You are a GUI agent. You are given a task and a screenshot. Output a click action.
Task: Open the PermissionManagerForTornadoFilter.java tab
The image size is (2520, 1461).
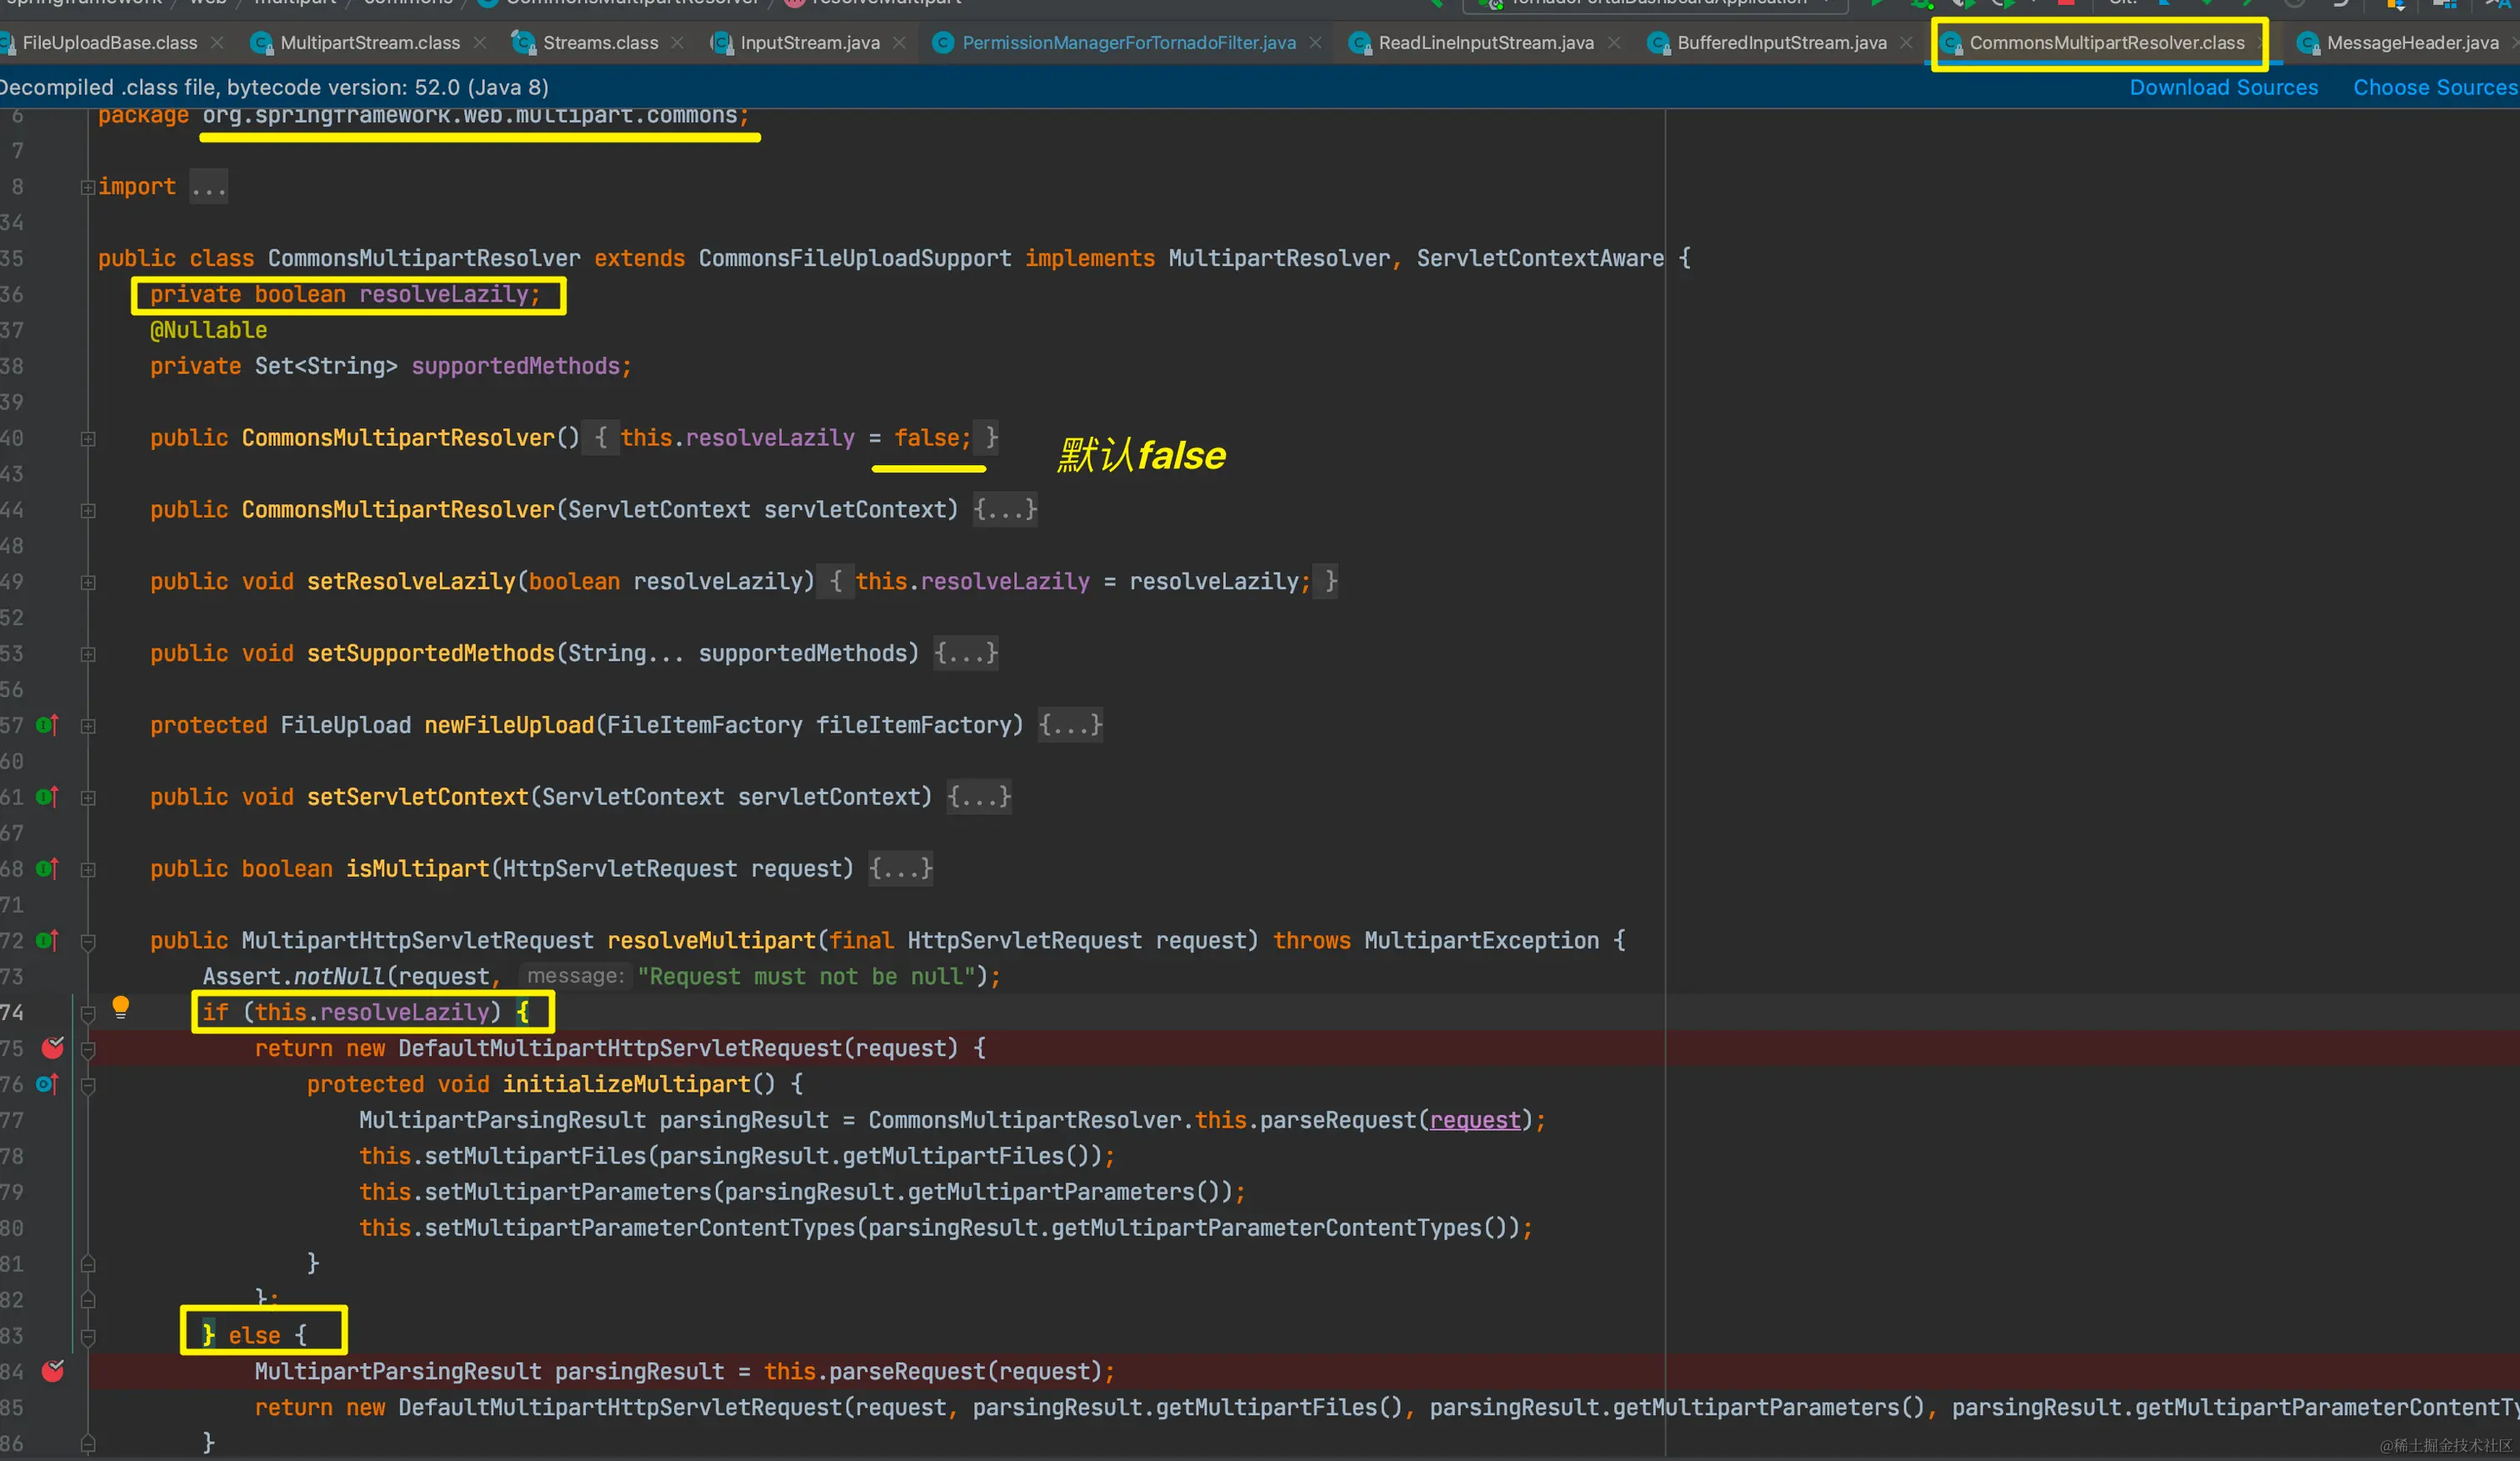pyautogui.click(x=1128, y=43)
